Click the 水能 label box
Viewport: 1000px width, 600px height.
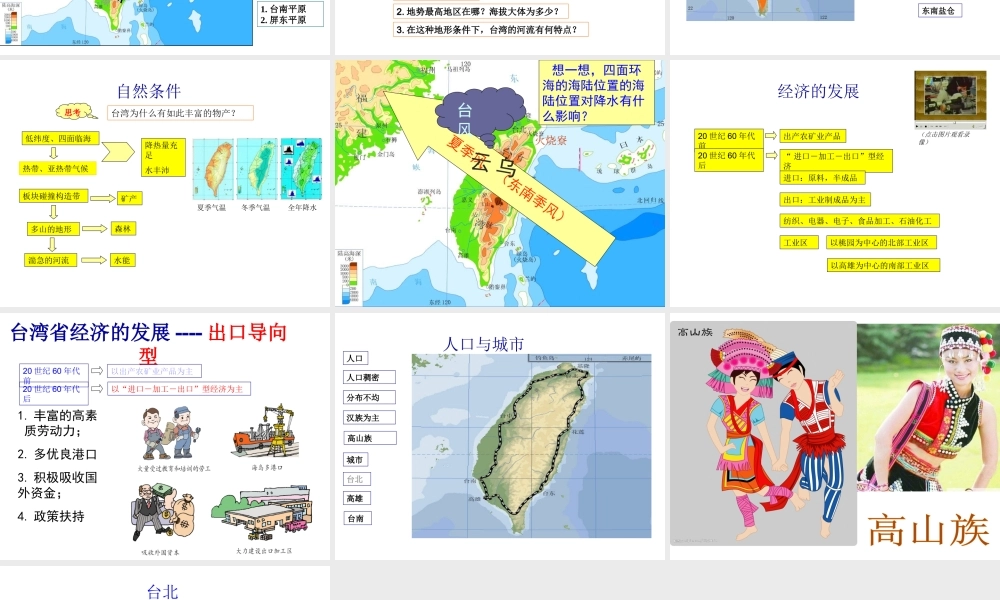pos(122,260)
